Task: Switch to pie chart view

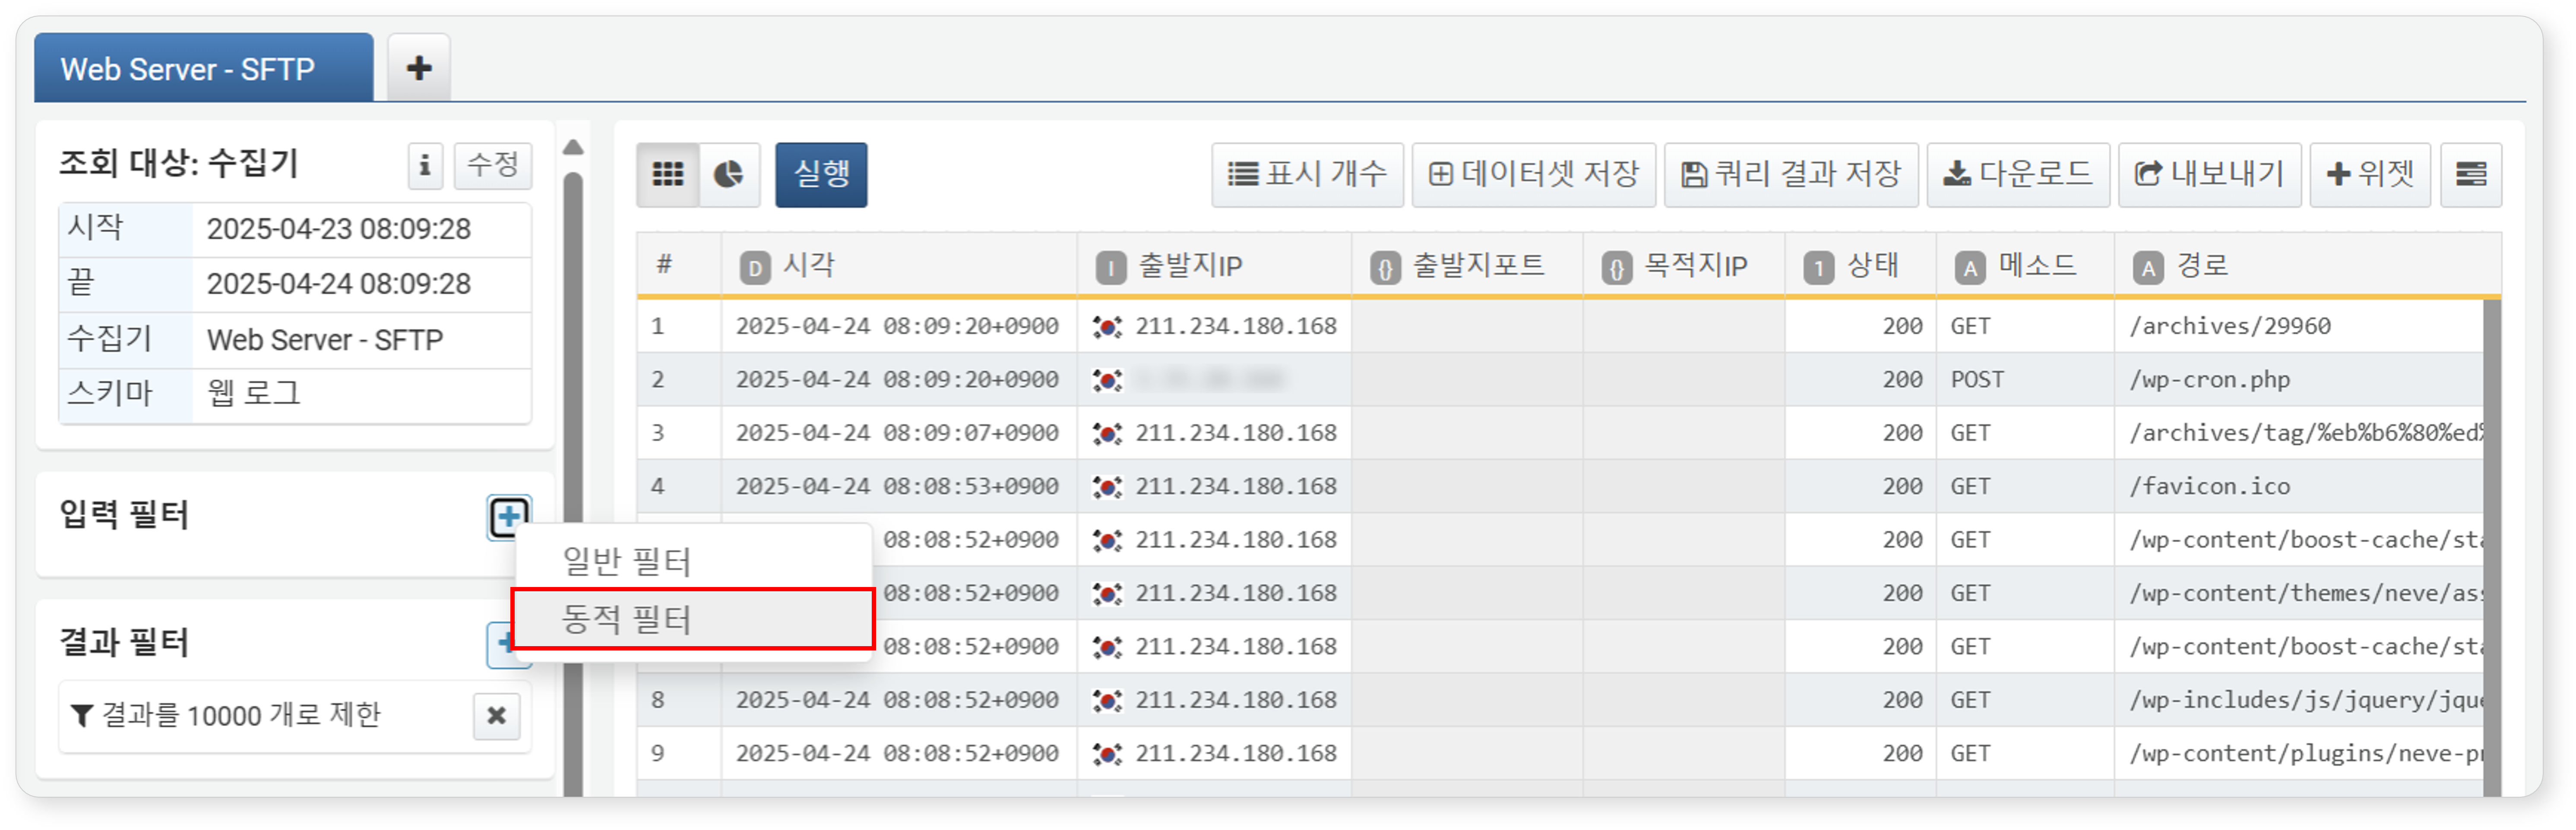Action: tap(729, 175)
